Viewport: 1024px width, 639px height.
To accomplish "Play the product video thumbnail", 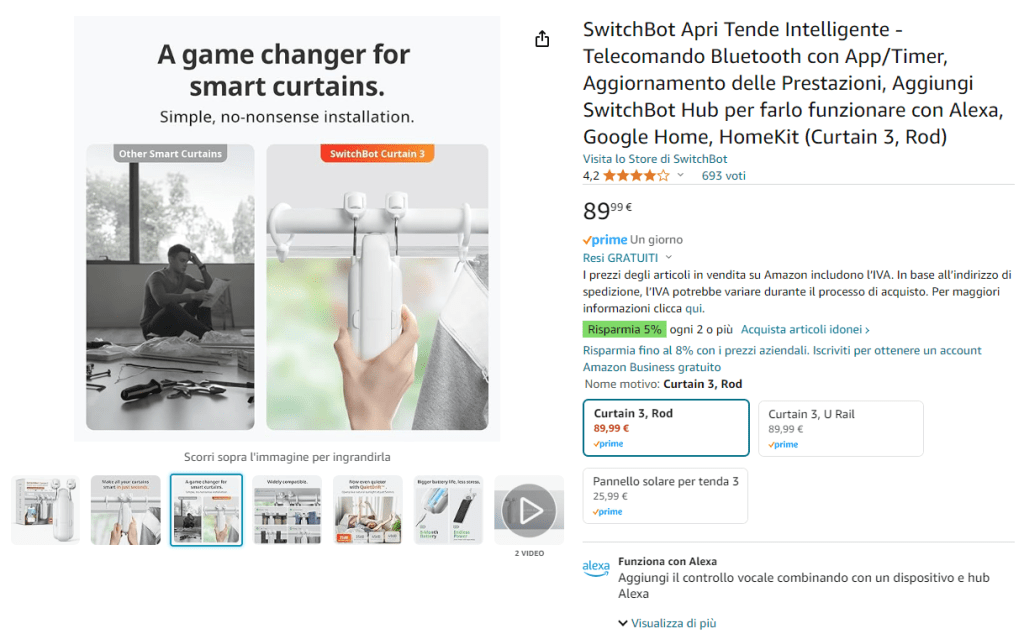I will 529,510.
